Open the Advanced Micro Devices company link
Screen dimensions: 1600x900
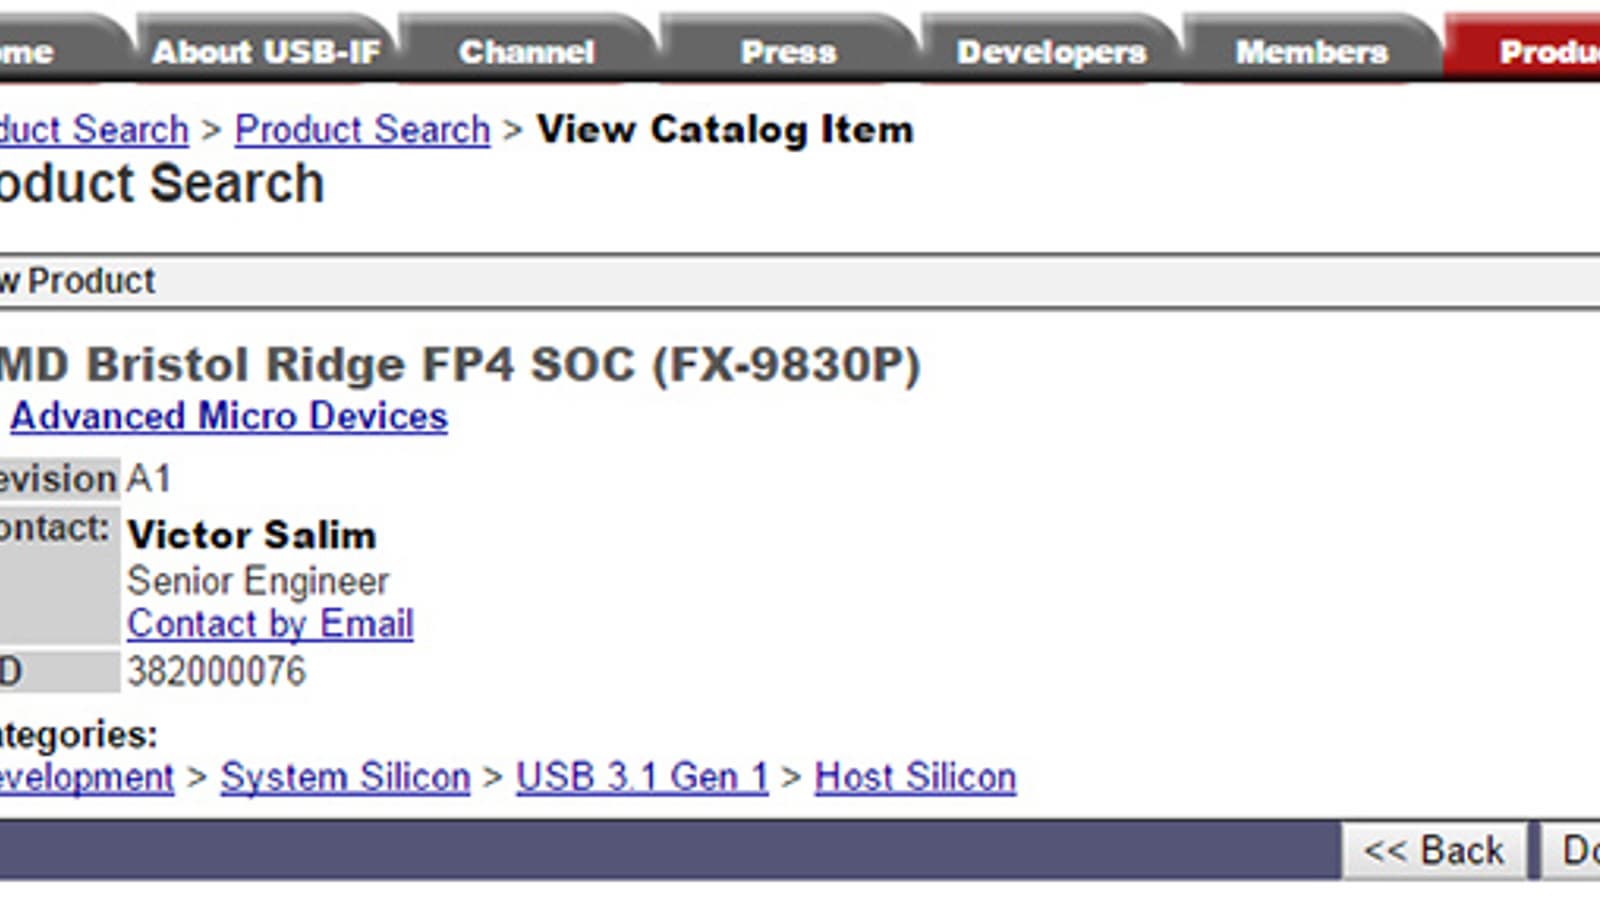click(229, 416)
